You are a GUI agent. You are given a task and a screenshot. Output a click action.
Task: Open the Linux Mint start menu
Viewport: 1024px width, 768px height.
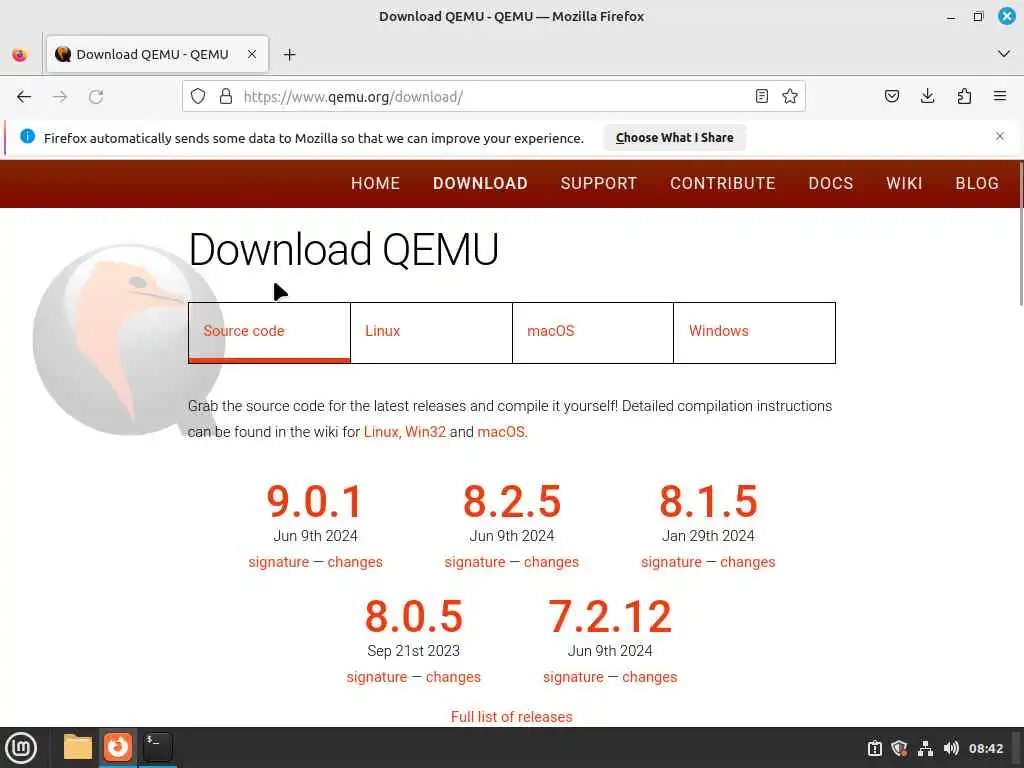click(x=22, y=748)
